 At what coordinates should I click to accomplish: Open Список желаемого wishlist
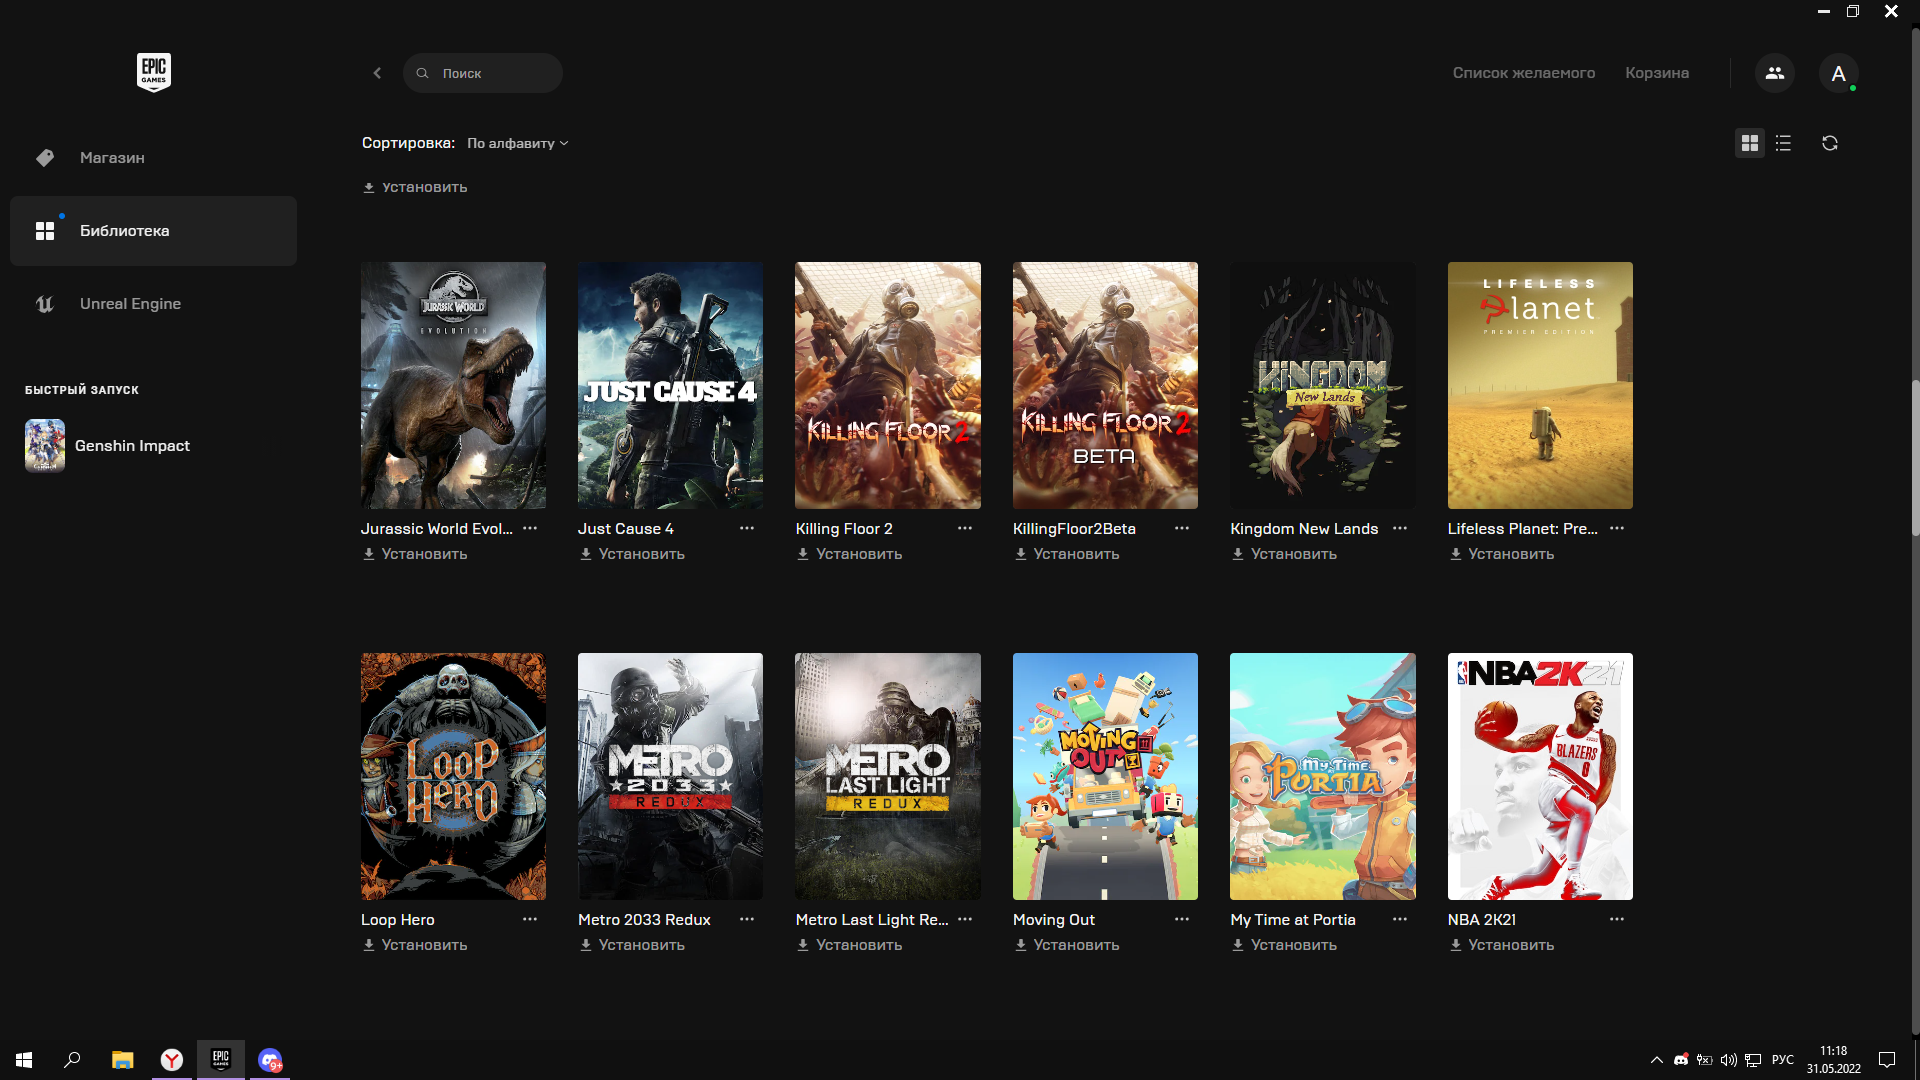click(1523, 73)
